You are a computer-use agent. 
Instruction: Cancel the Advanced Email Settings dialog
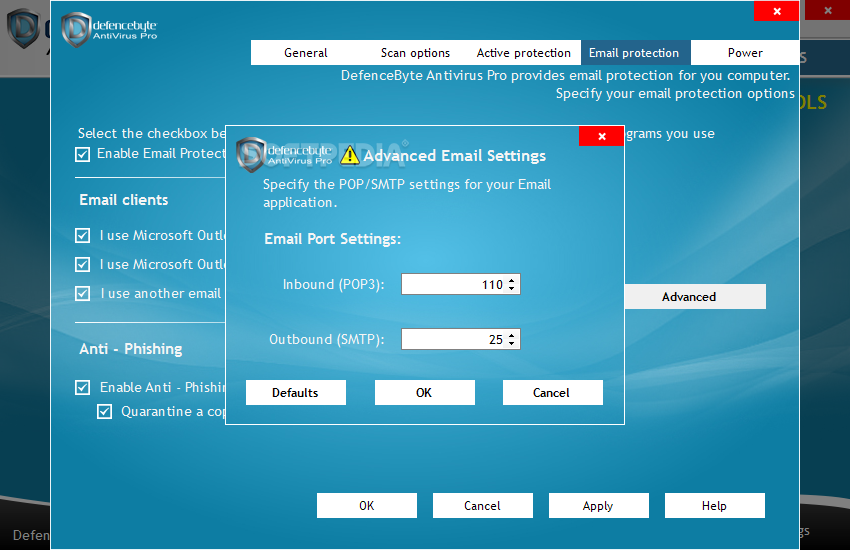(x=552, y=392)
